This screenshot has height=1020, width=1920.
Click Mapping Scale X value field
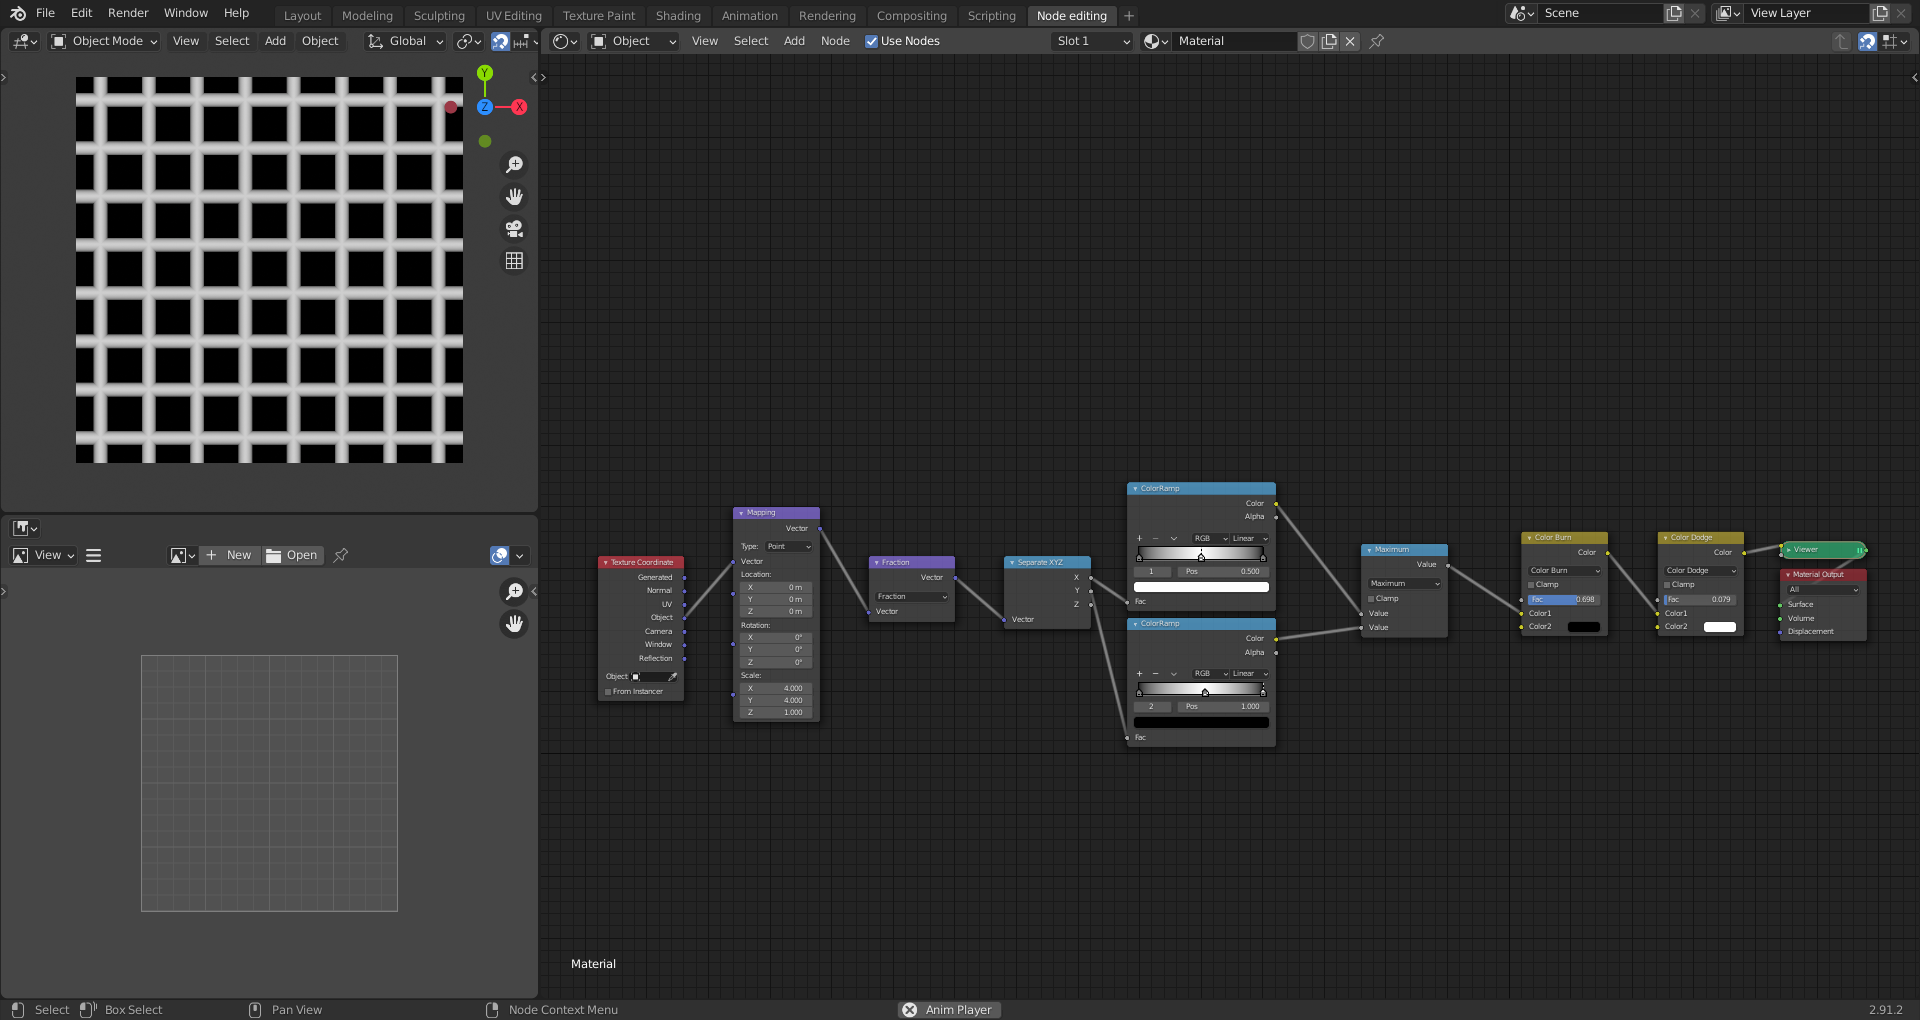pyautogui.click(x=776, y=689)
